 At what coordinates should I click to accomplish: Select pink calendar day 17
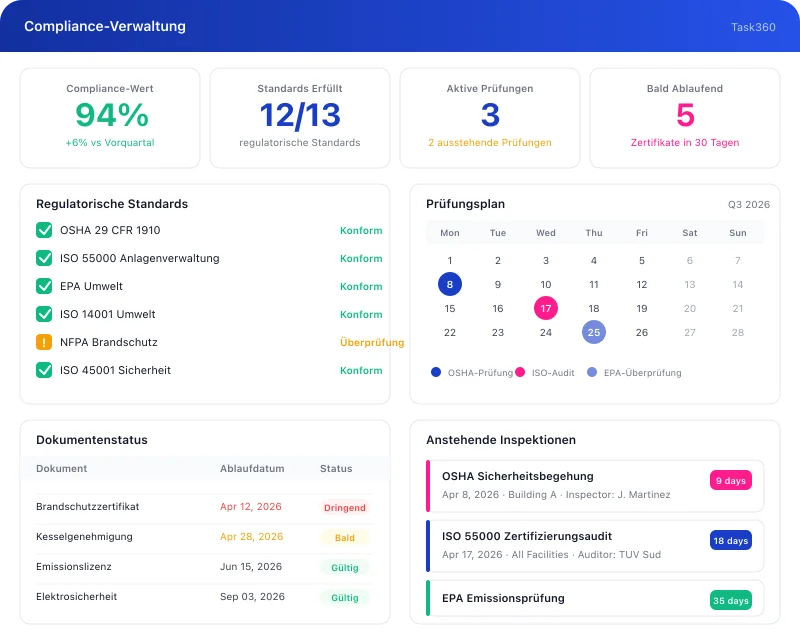pos(546,308)
